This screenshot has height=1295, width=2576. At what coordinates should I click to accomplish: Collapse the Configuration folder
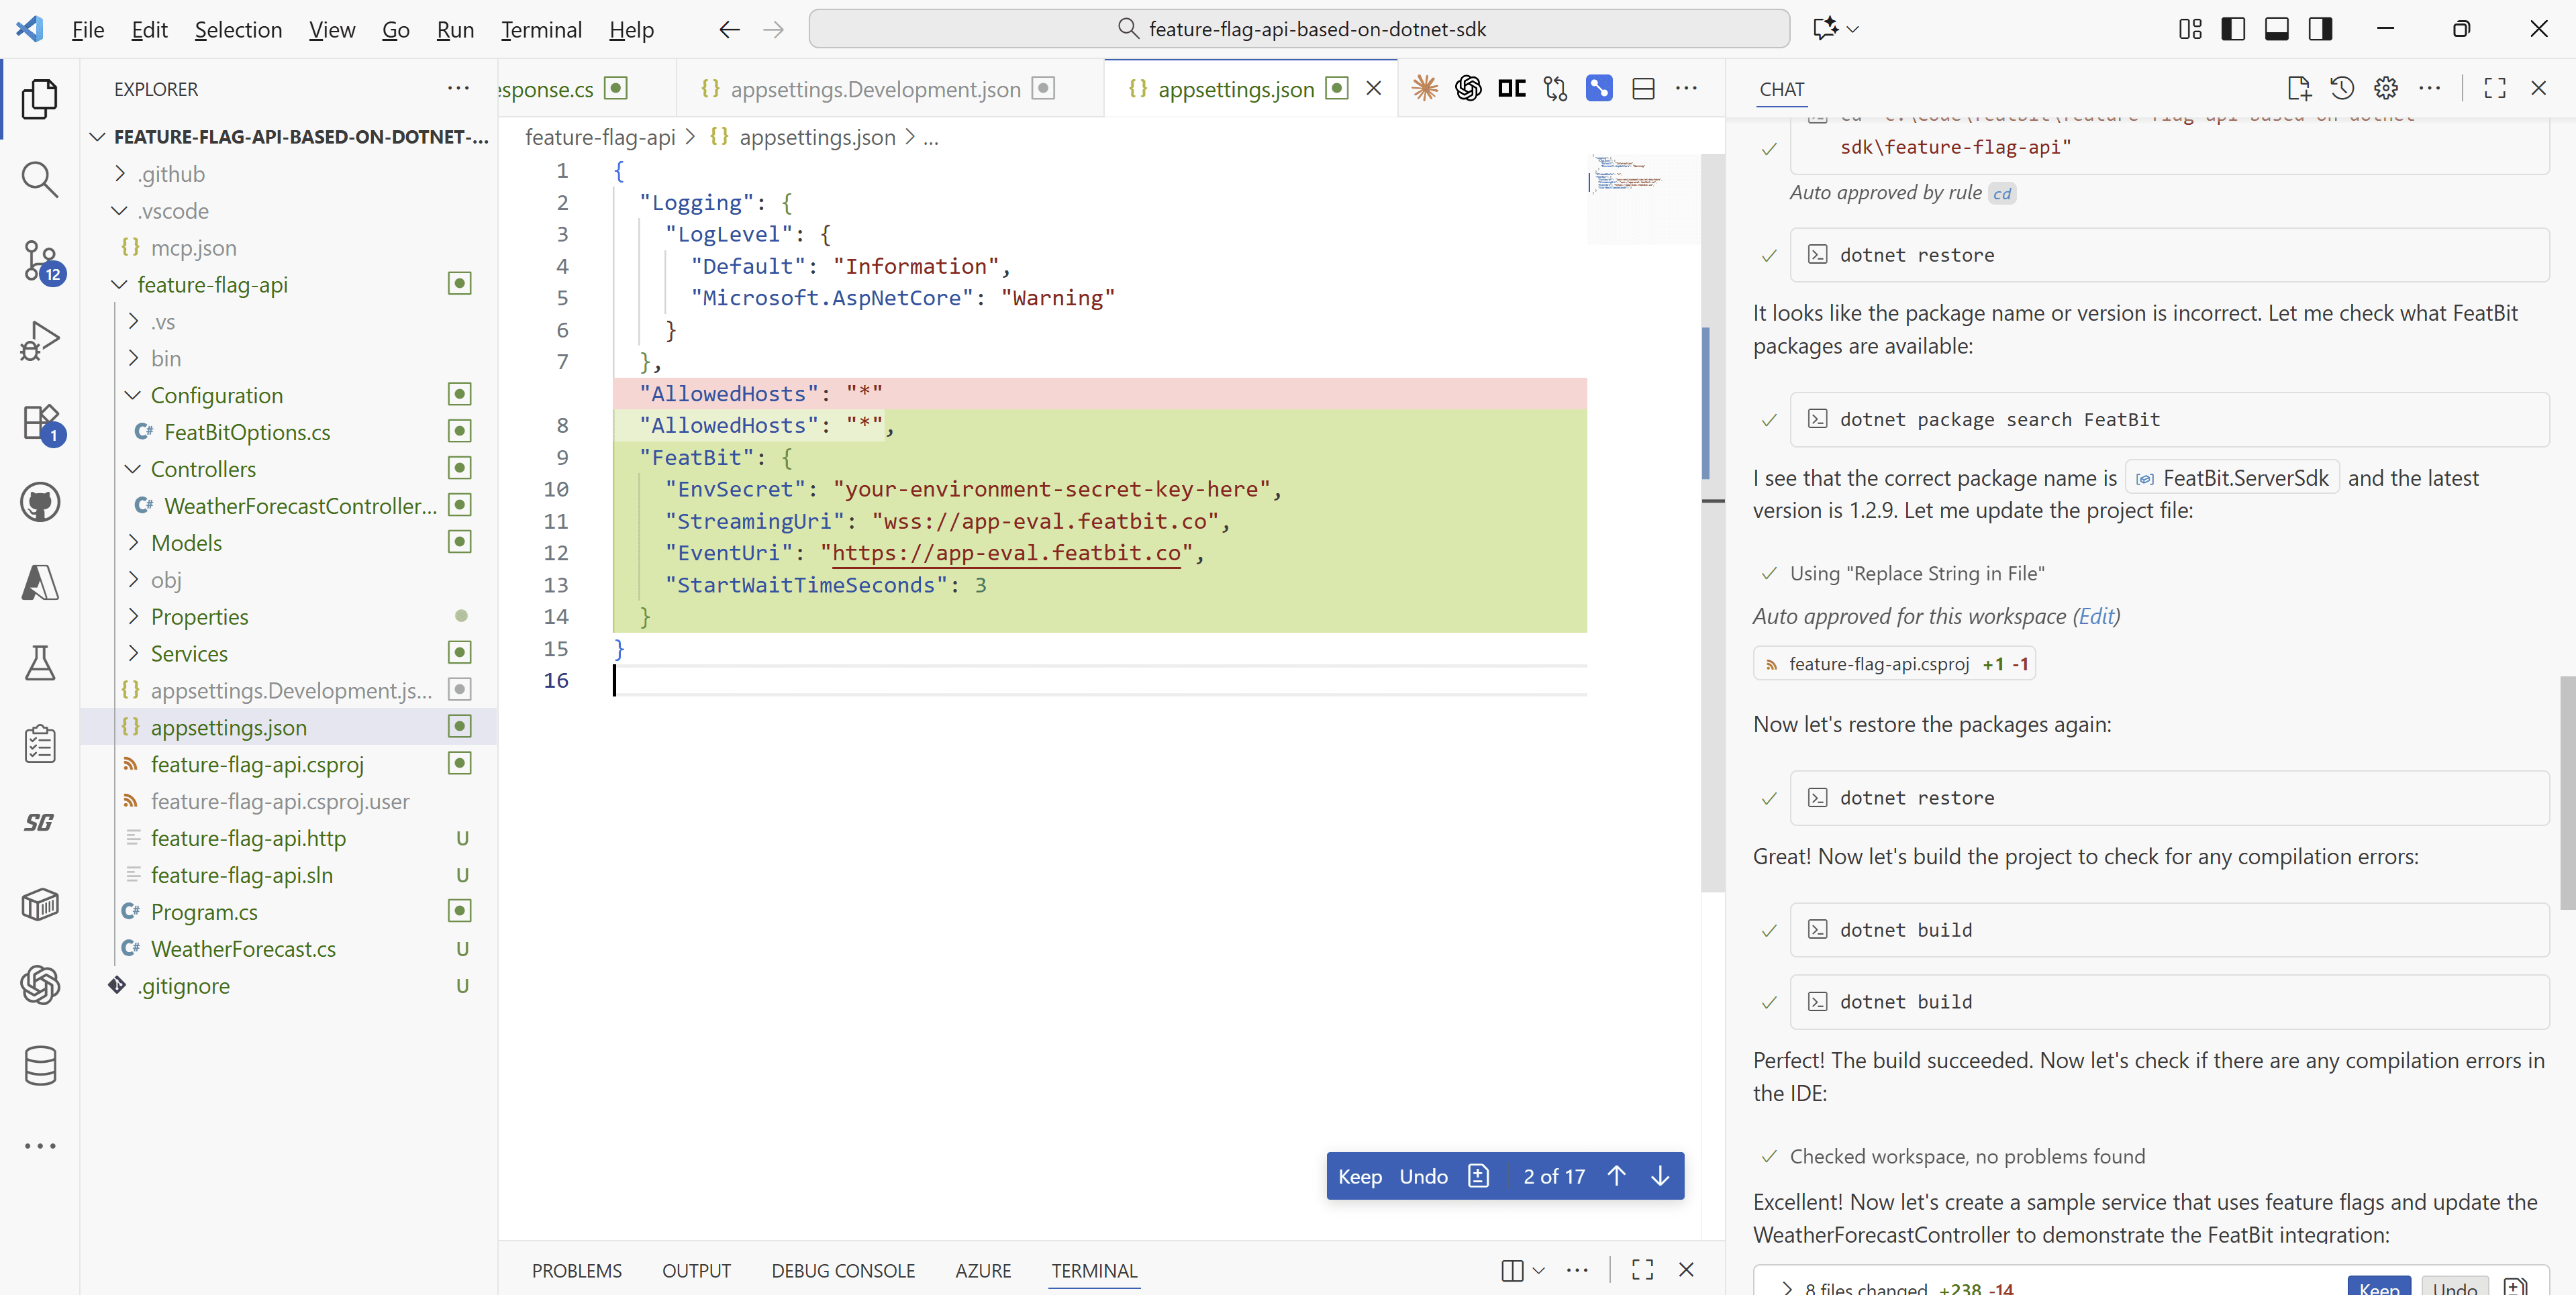(x=216, y=394)
